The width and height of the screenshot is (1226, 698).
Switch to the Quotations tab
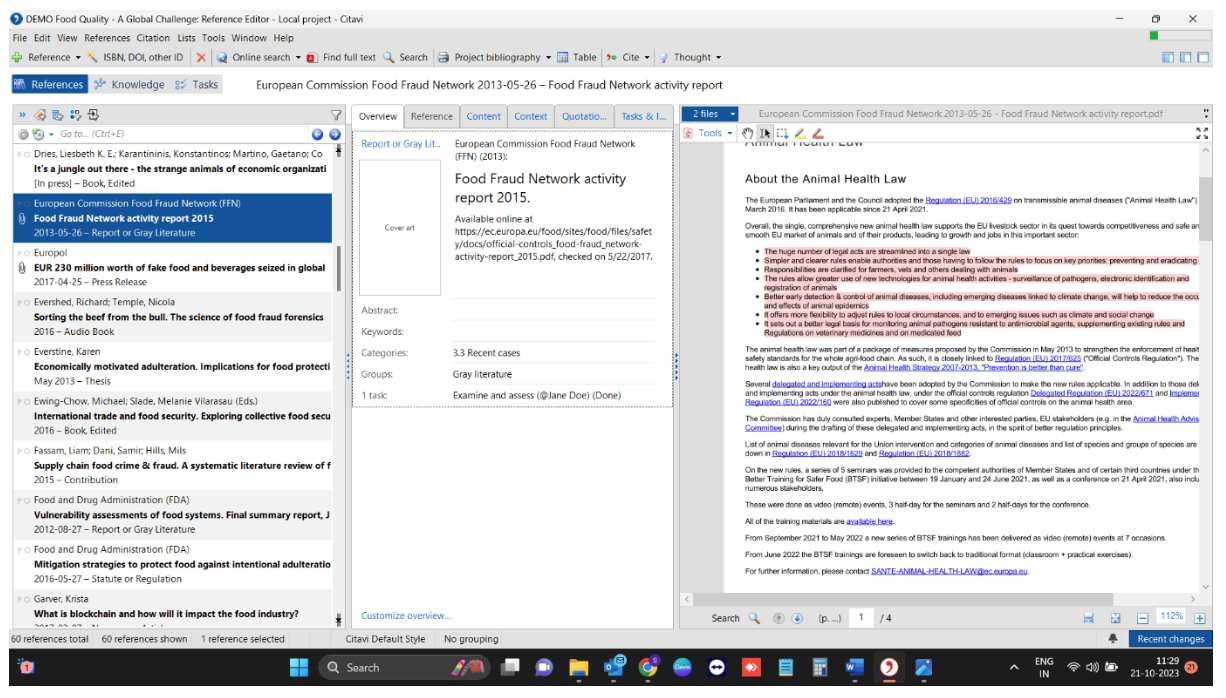(583, 116)
